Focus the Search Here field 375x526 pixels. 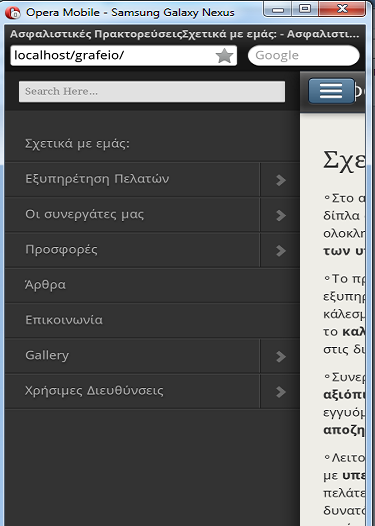(152, 91)
